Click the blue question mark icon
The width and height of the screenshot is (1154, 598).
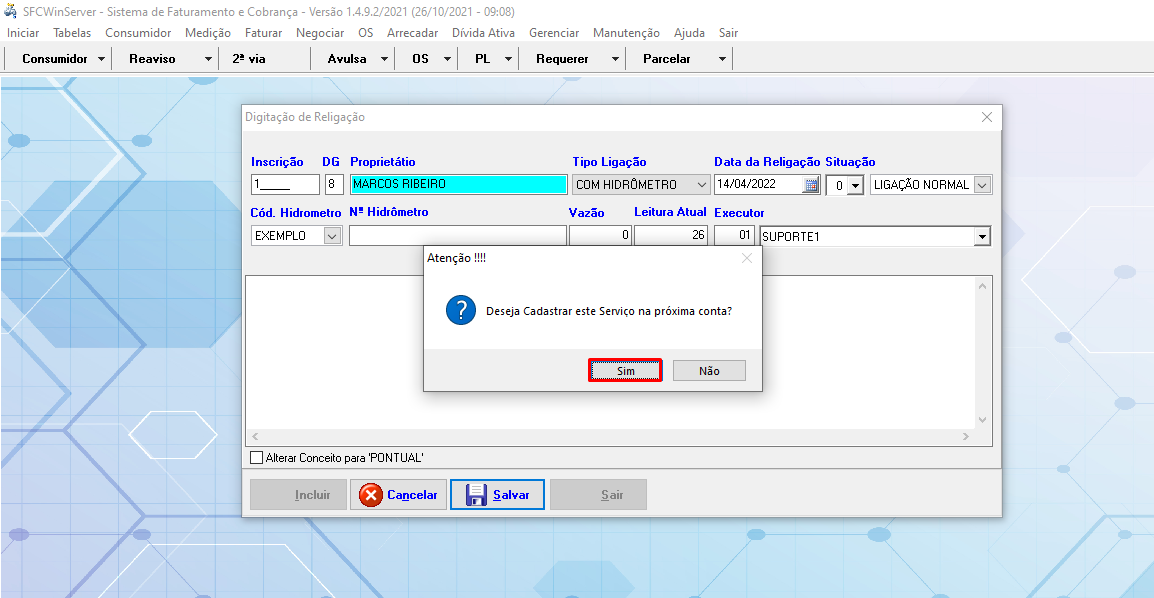click(460, 311)
